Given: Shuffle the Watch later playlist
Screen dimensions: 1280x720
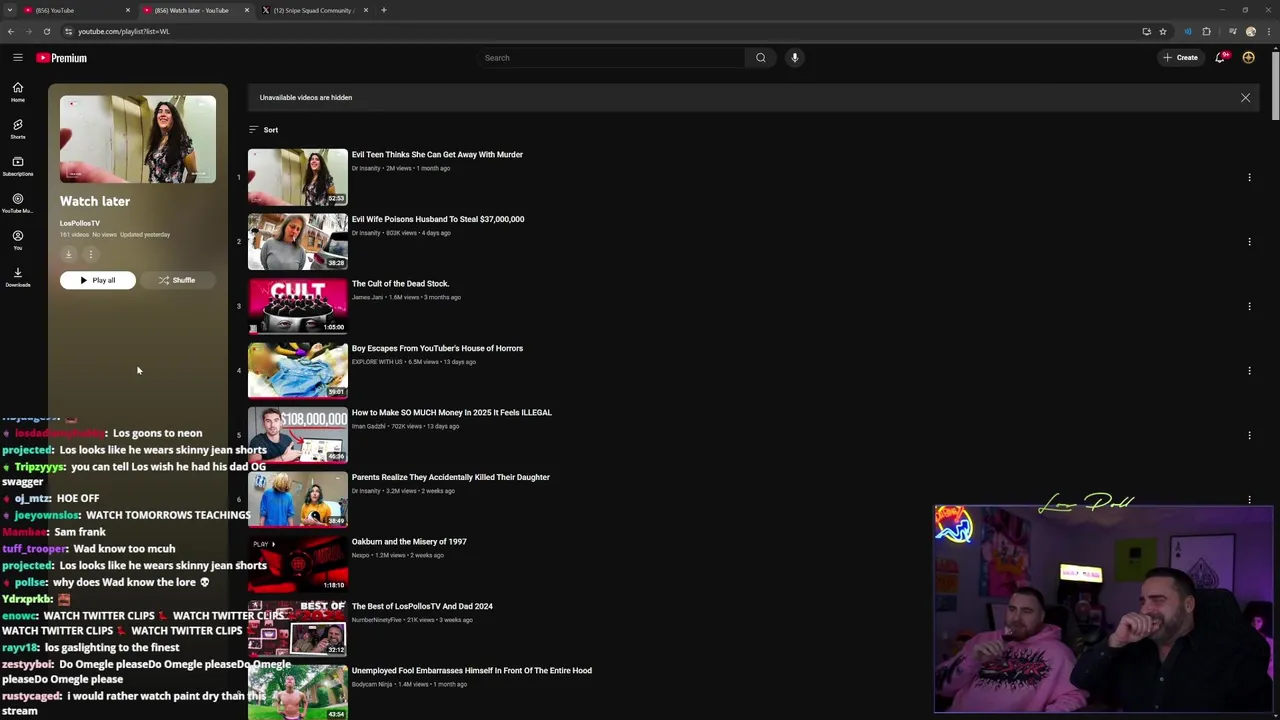Looking at the screenshot, I should (x=177, y=281).
